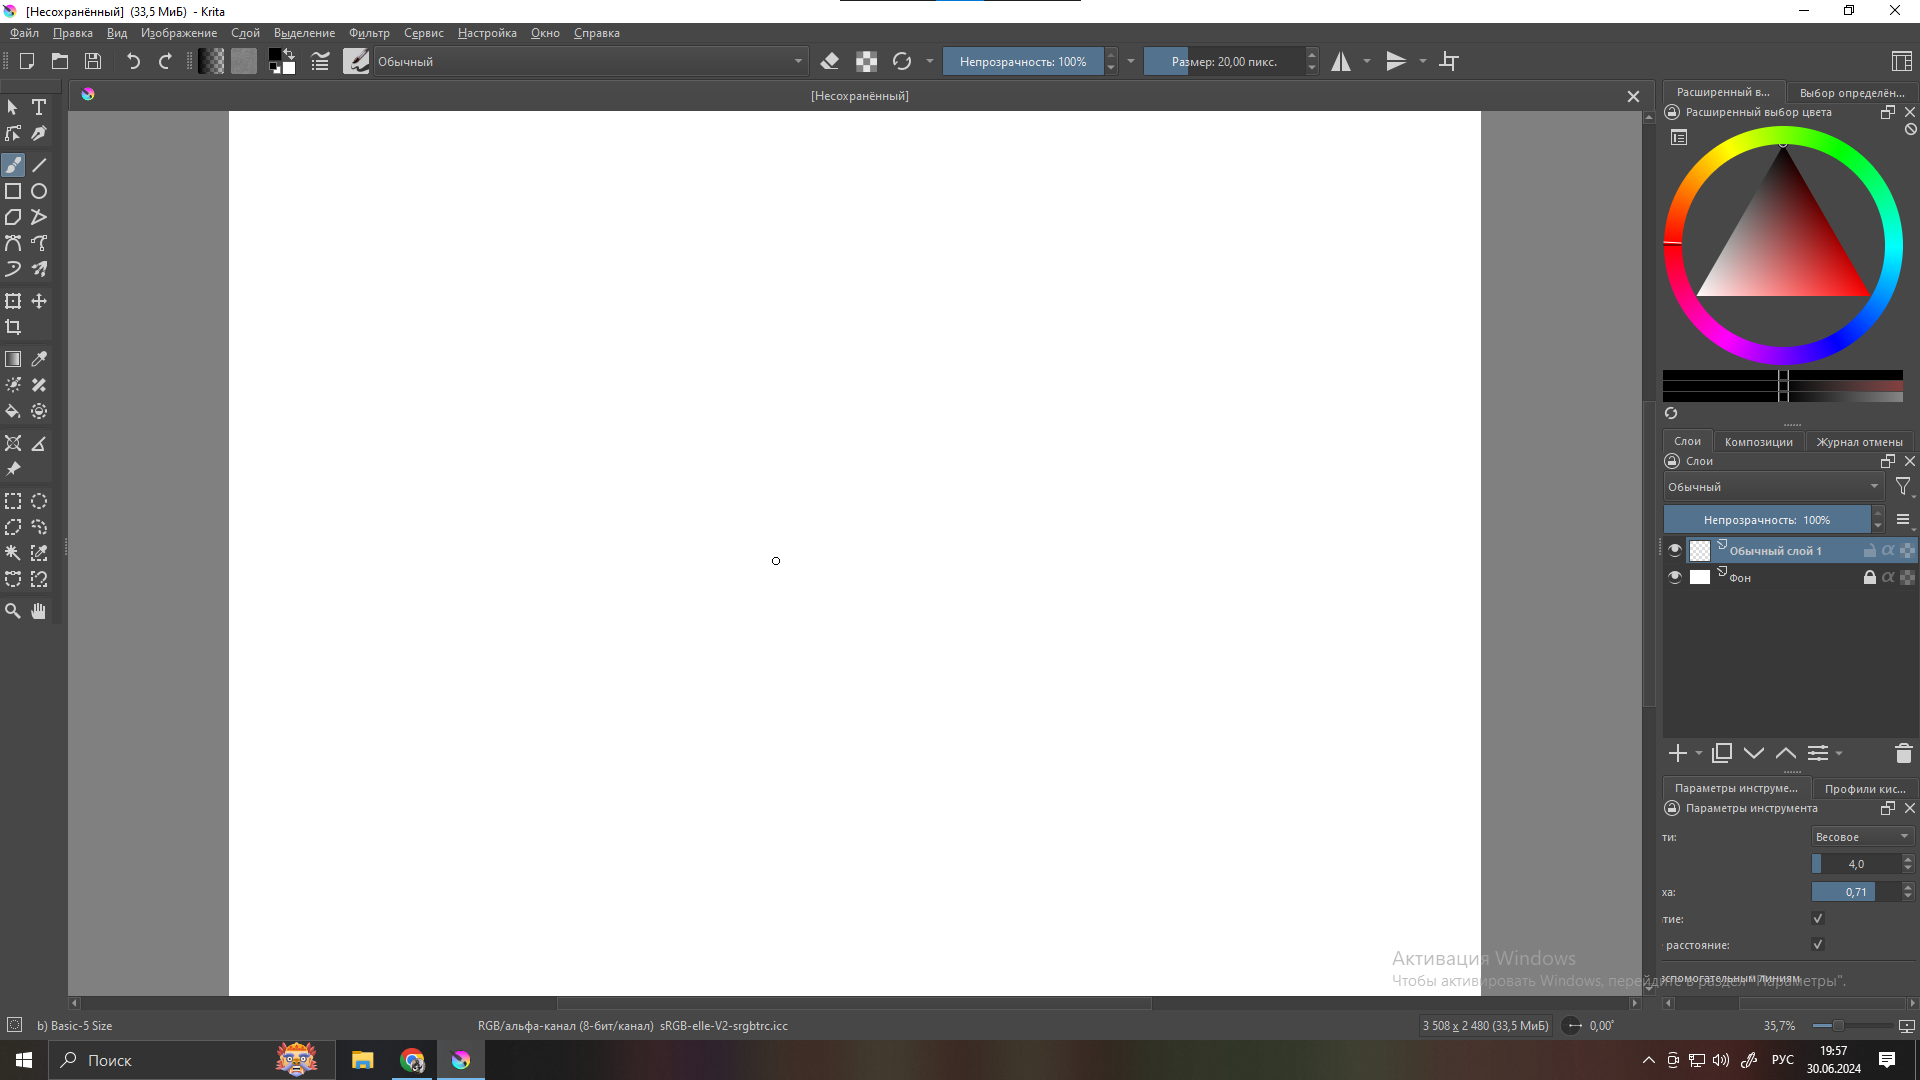Toggle eraser mode in toolbar
This screenshot has width=1920, height=1080.
point(829,62)
